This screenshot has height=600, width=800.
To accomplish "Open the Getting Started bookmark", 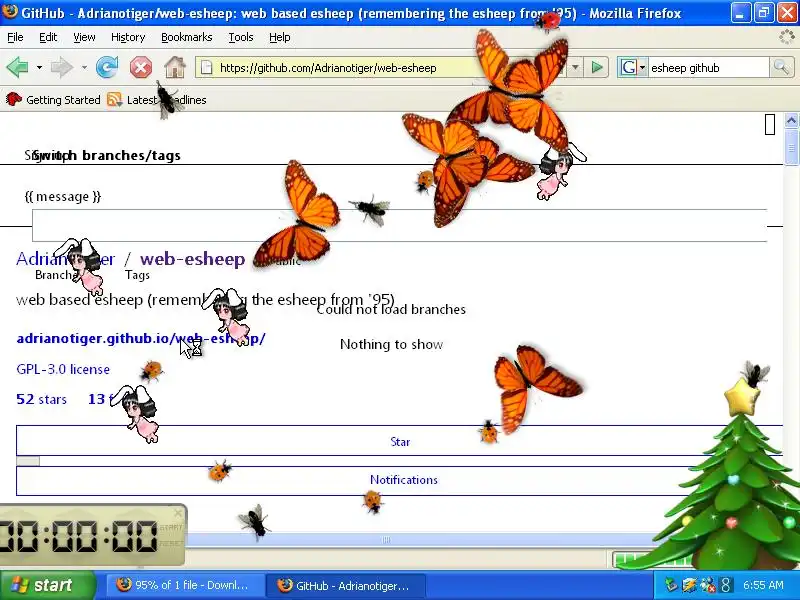I will pos(53,99).
